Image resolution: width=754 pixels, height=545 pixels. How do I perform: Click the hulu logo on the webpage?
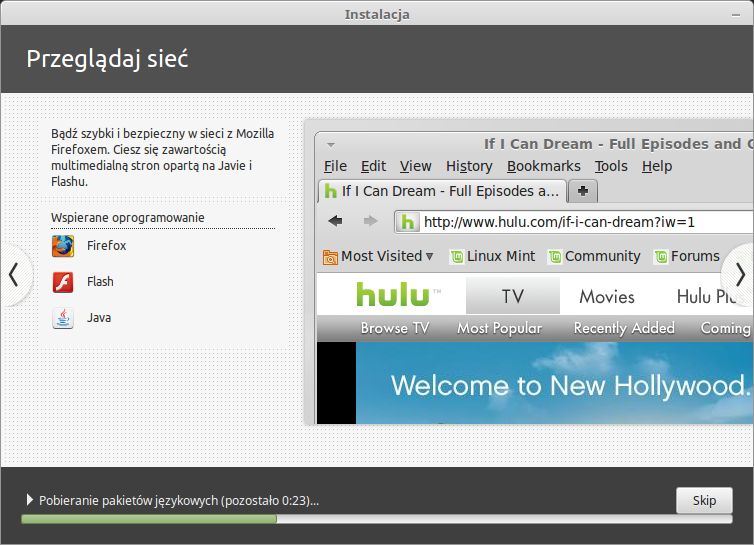tap(393, 294)
